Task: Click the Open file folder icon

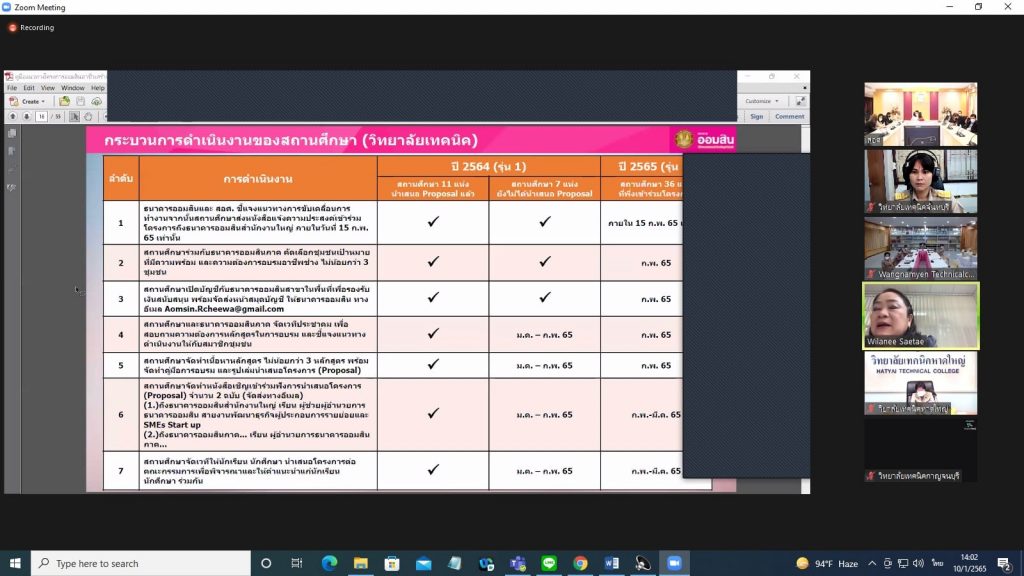Action: point(64,101)
